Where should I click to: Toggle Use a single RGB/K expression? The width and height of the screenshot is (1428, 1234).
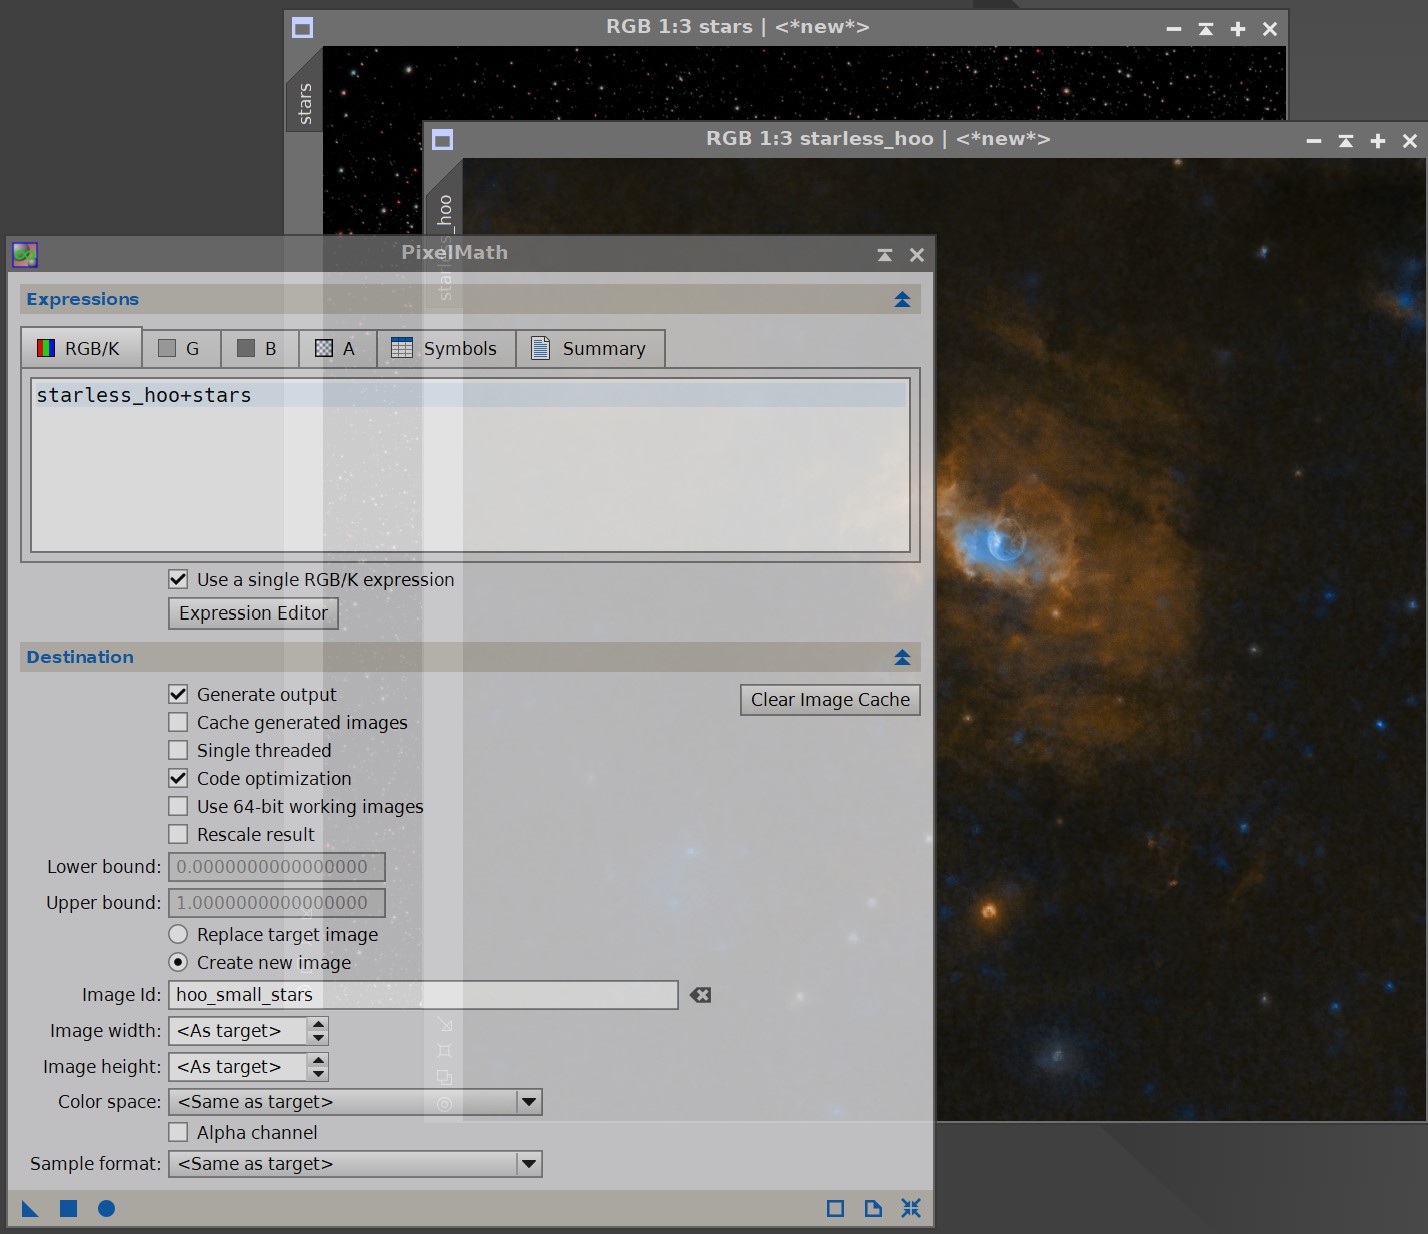(x=178, y=579)
